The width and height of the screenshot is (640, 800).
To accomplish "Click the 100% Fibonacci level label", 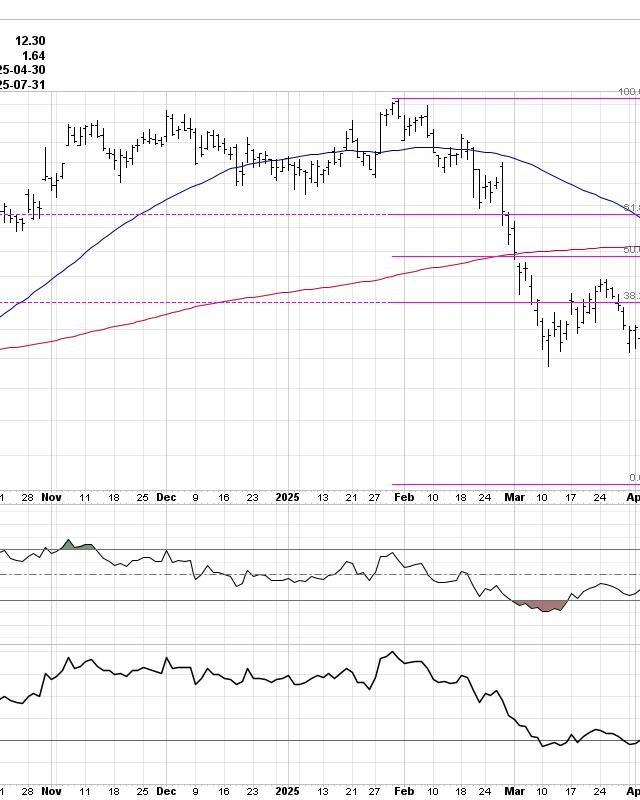I will pos(629,92).
